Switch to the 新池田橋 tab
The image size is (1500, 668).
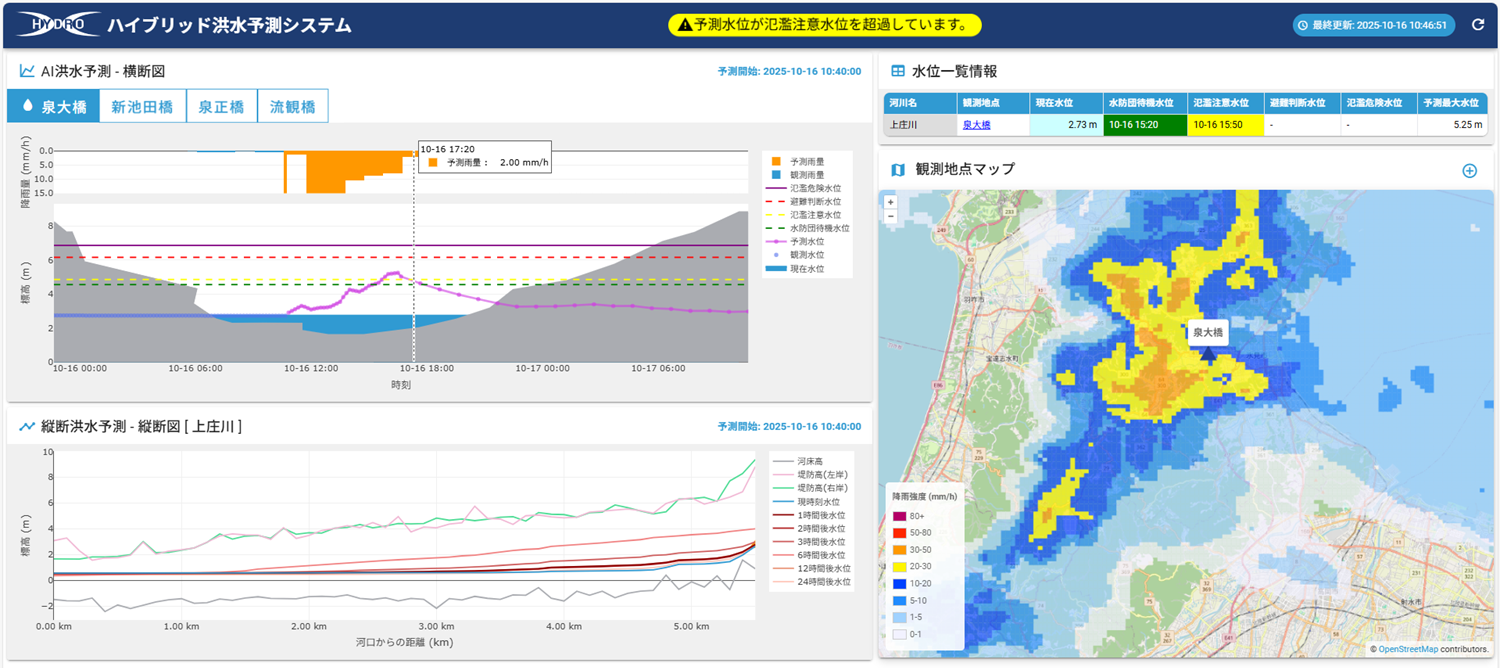click(142, 106)
